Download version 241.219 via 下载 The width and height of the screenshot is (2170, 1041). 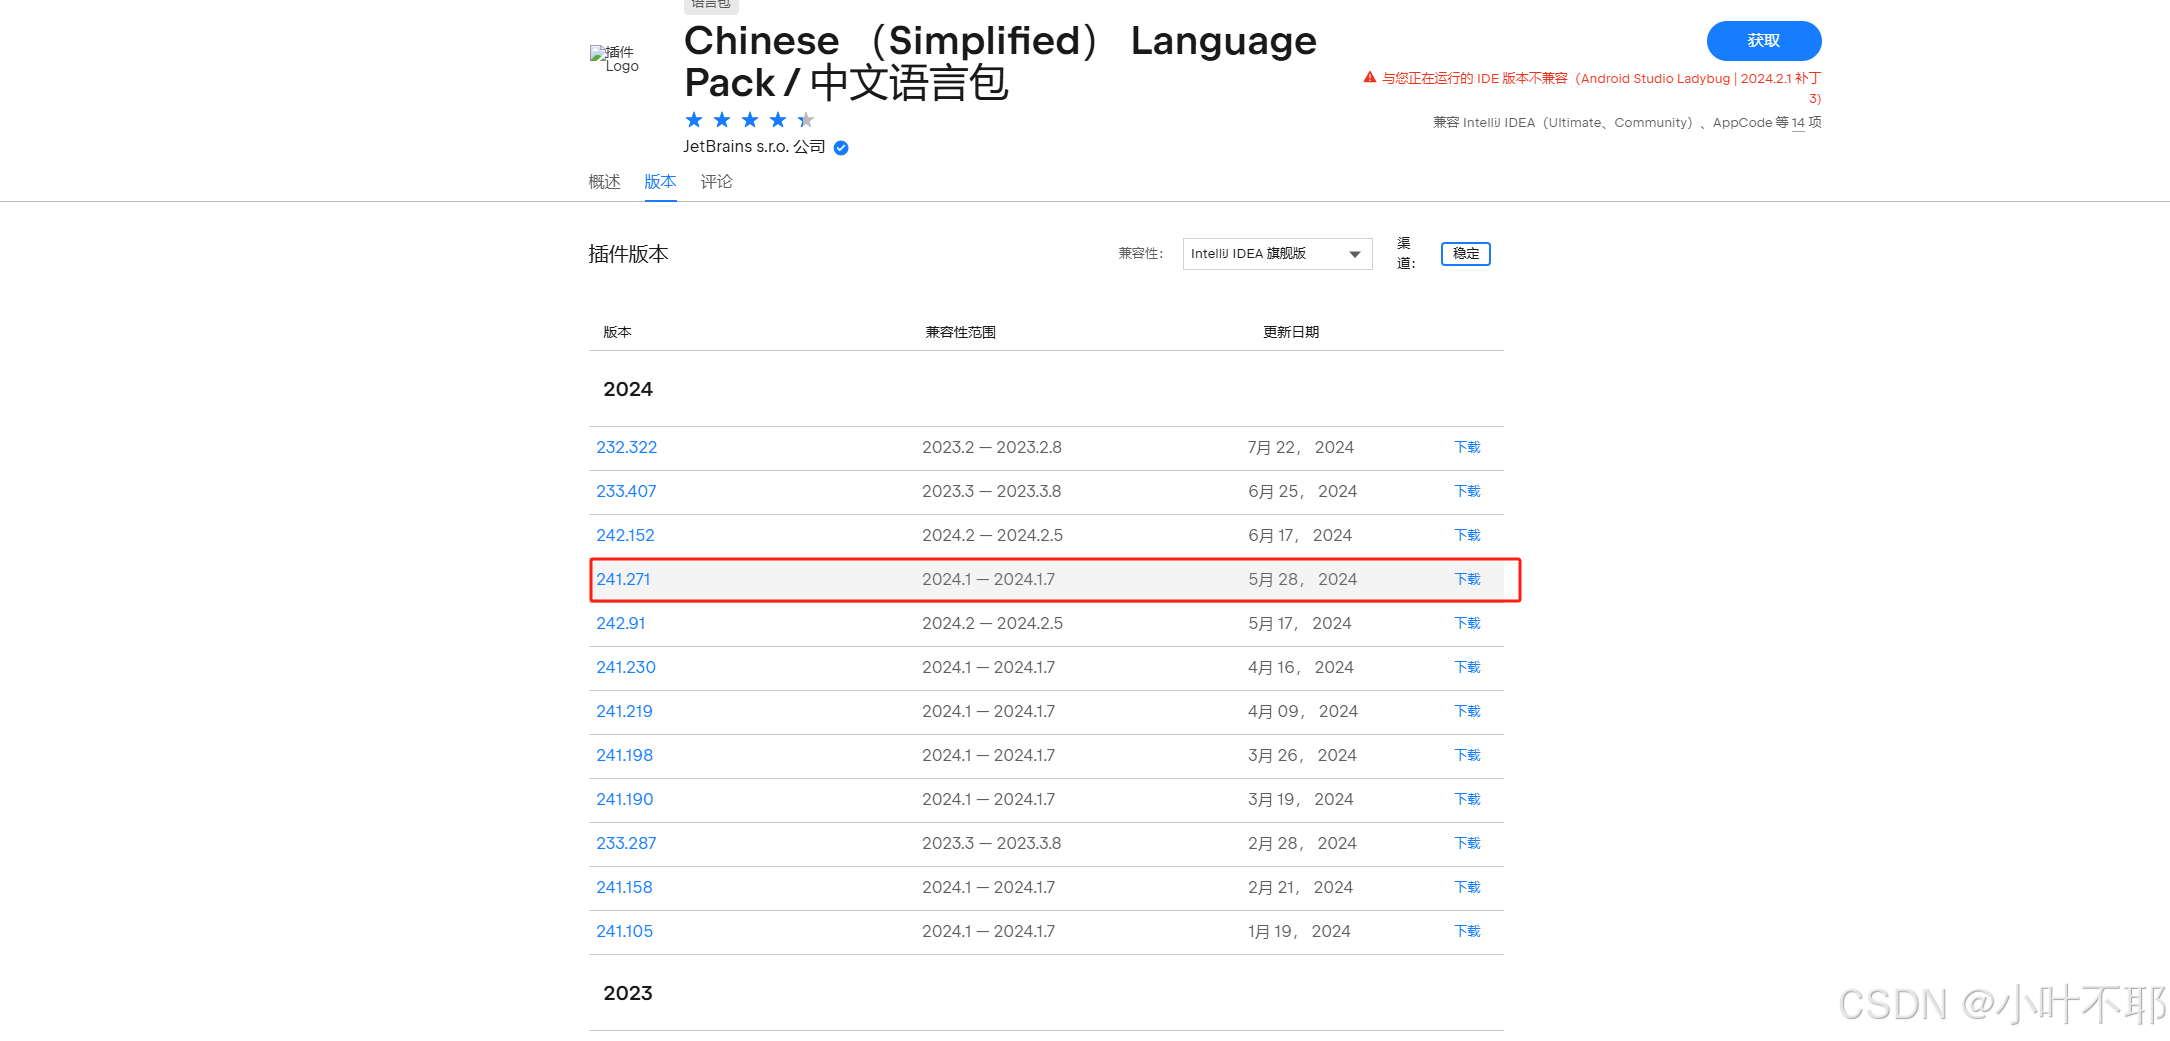[1467, 712]
